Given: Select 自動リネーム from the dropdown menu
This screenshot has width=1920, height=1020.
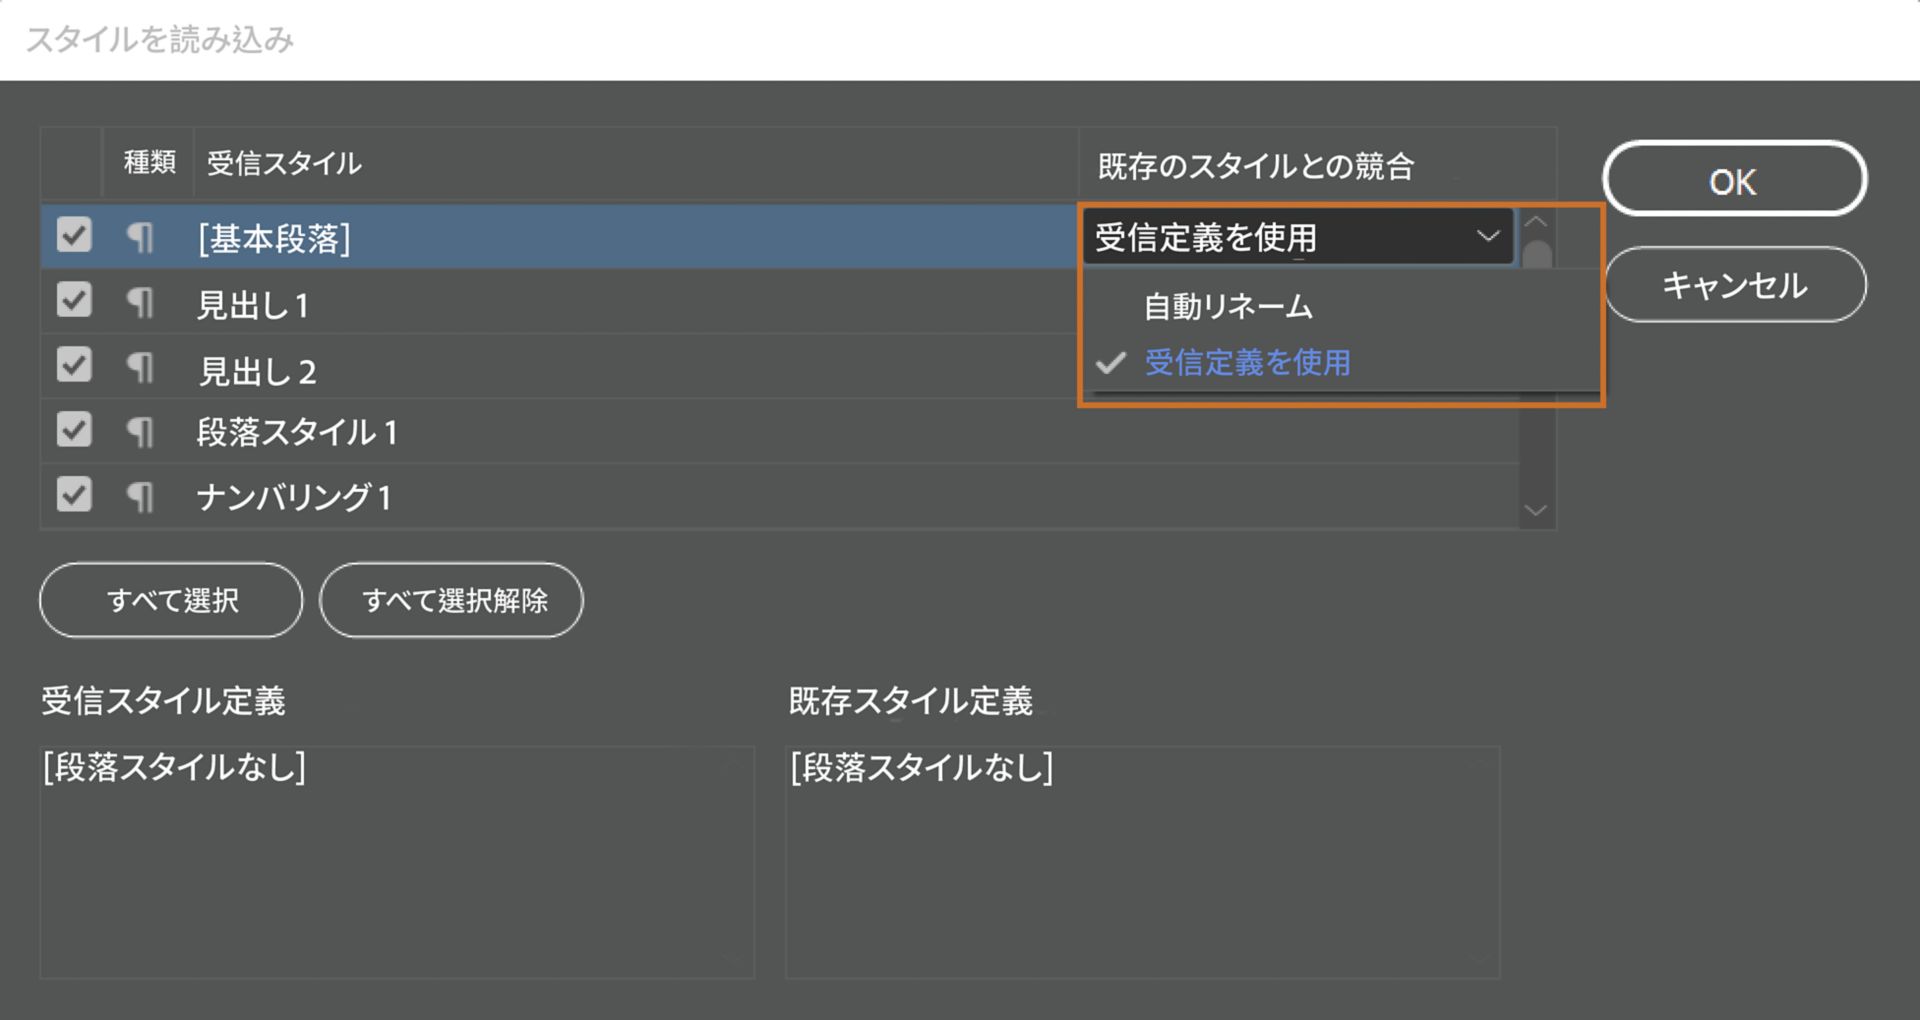Looking at the screenshot, I should click(1228, 306).
